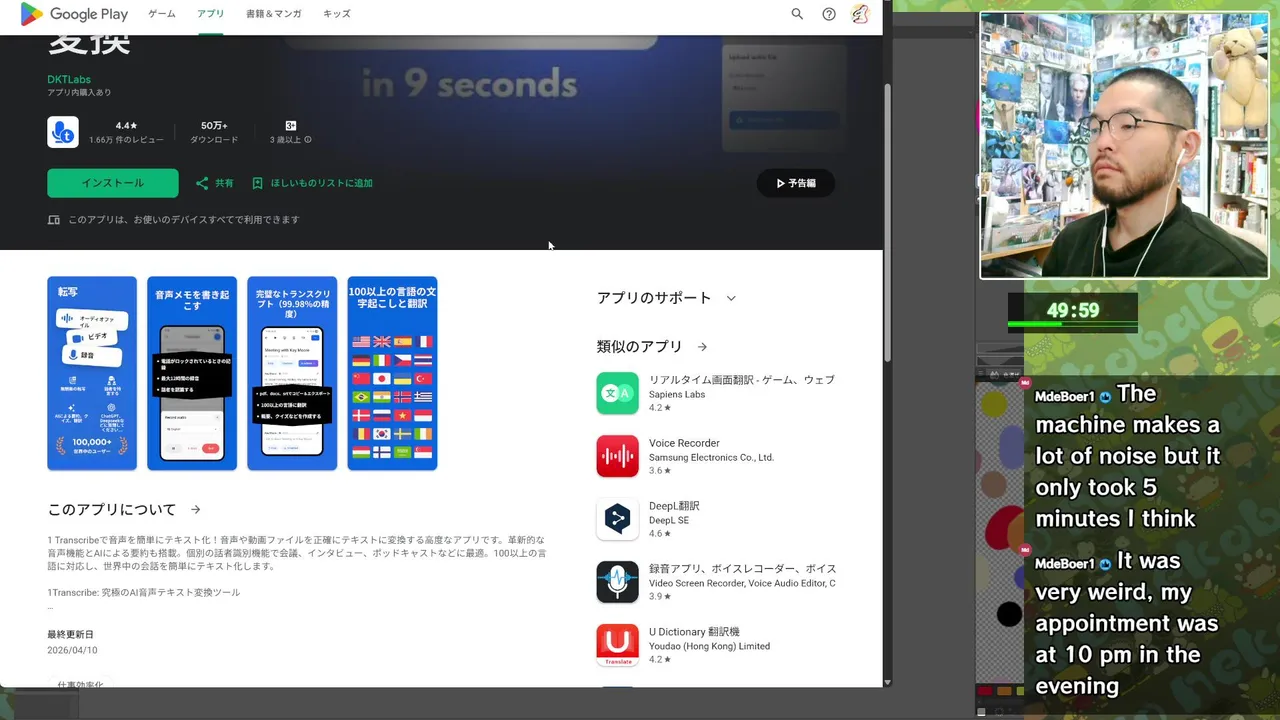
Task: Open Samsung Voice Recorder app icon
Action: coord(617,456)
